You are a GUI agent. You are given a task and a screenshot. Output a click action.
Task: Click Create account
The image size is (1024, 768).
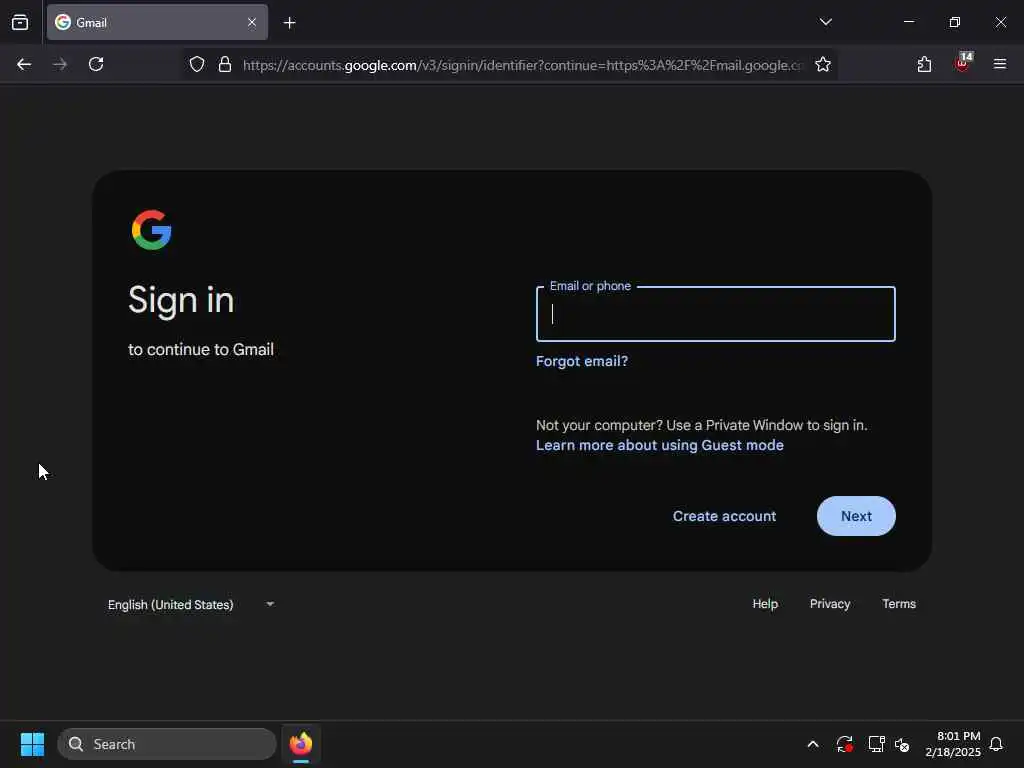[724, 516]
